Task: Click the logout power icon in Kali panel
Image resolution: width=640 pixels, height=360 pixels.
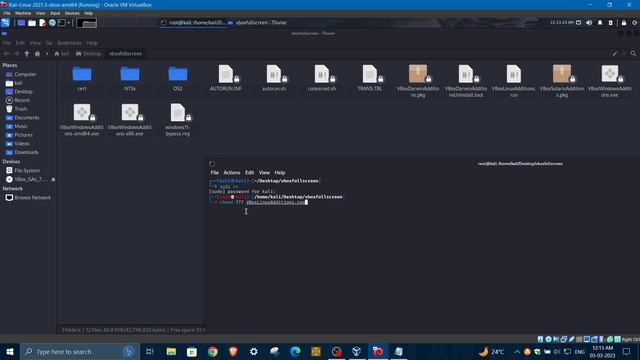Action: coord(635,23)
